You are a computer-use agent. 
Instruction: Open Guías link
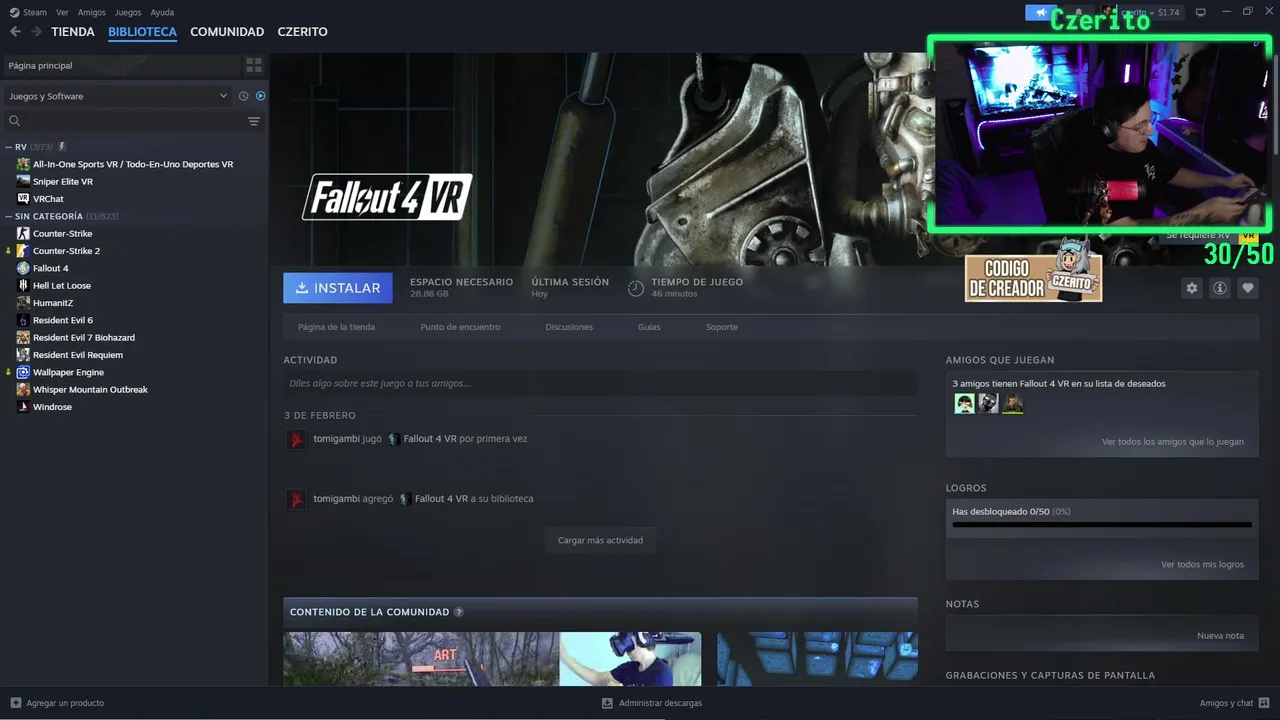pos(649,327)
